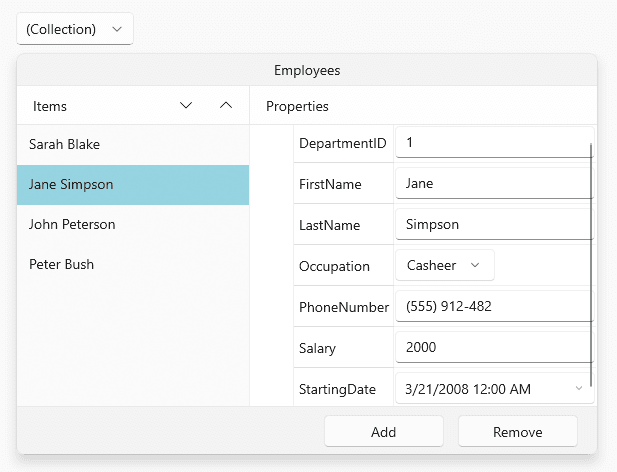Click the Employees header title
This screenshot has height=472, width=617.
point(307,70)
